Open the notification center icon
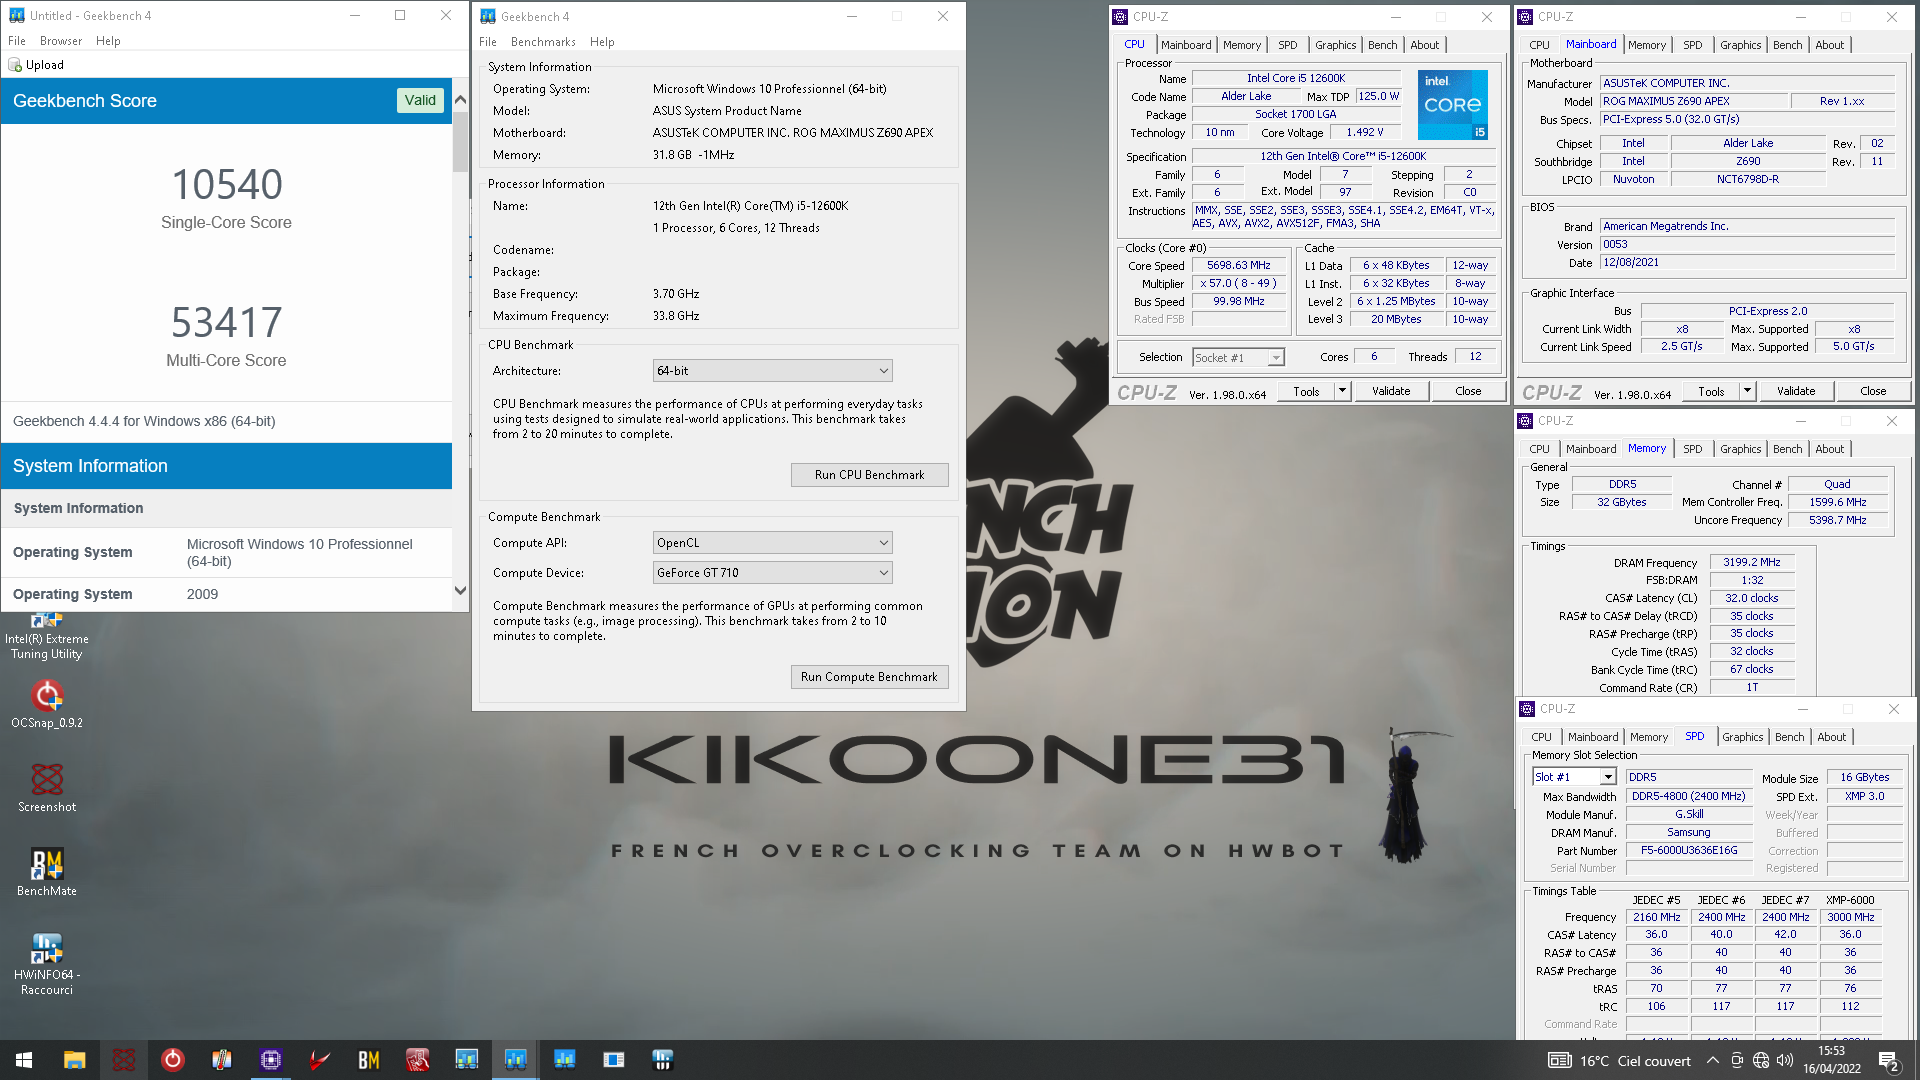1920x1080 pixels. coord(1889,1060)
